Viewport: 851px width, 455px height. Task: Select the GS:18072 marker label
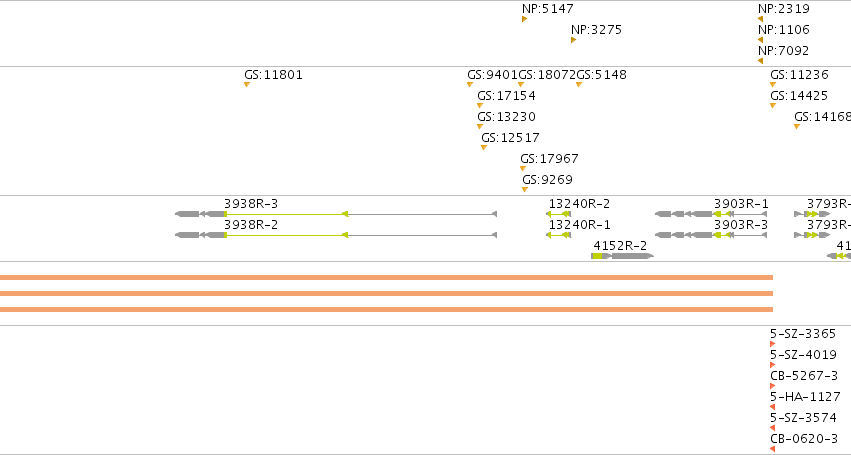[547, 75]
